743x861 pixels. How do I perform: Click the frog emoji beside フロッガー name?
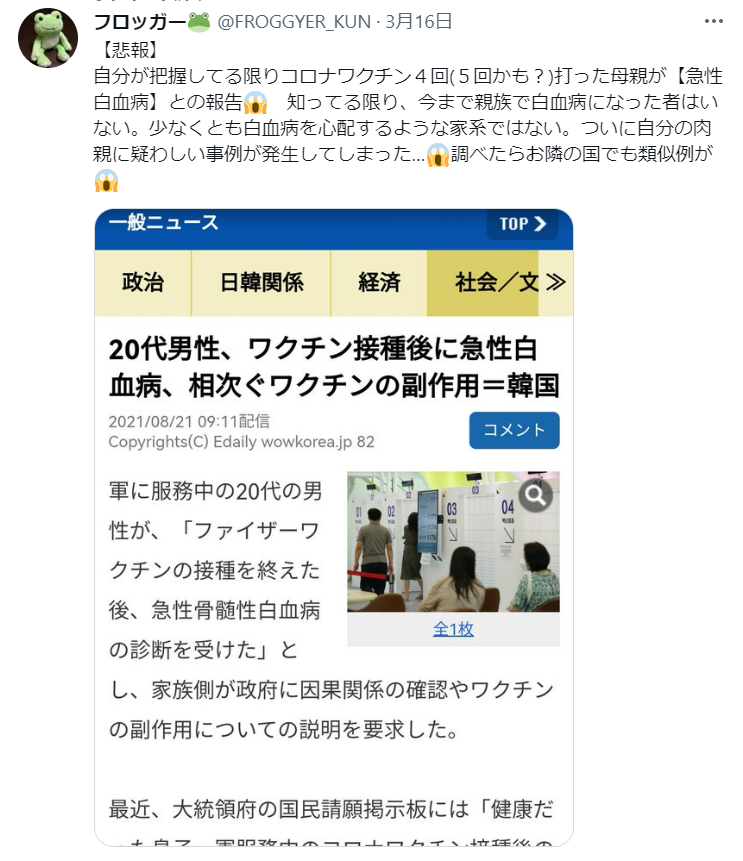(199, 22)
